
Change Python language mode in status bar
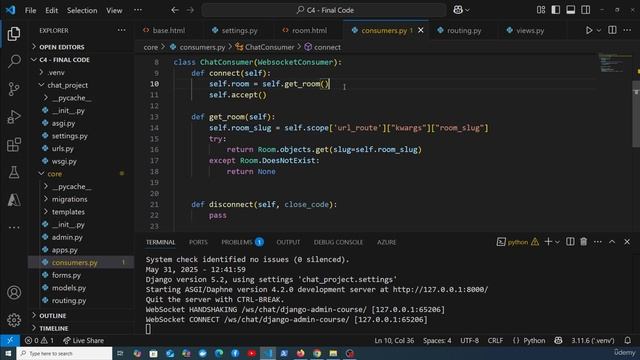[534, 340]
